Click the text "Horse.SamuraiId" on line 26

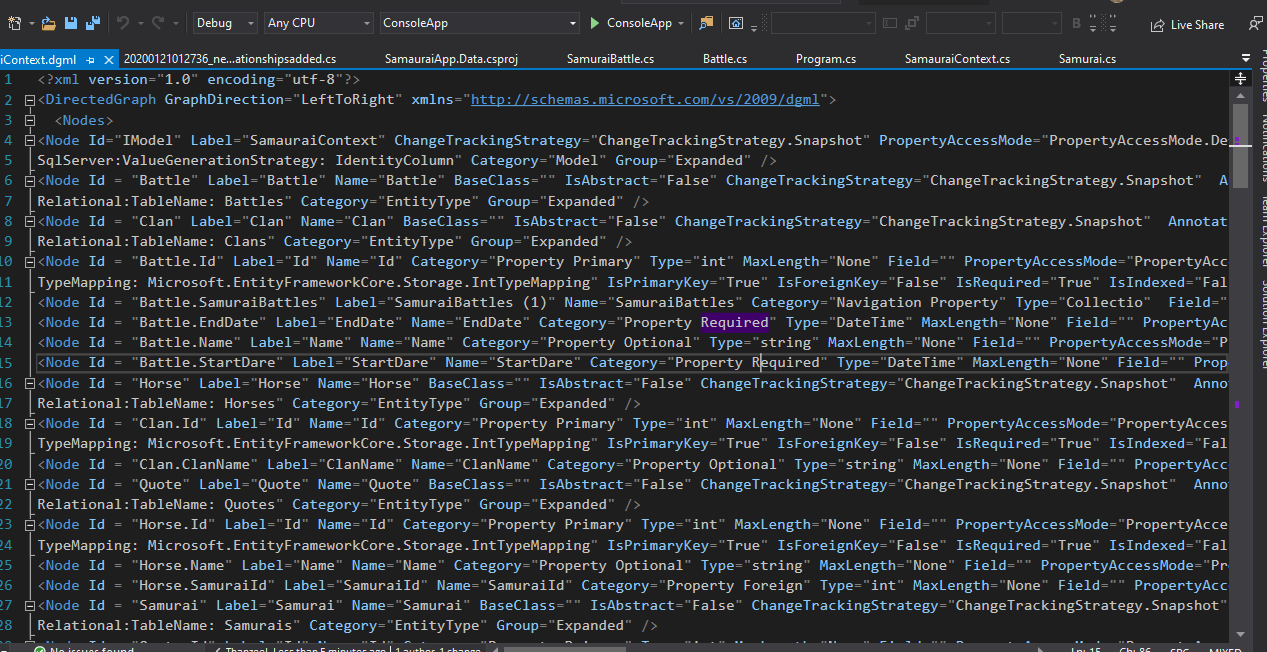coord(203,585)
